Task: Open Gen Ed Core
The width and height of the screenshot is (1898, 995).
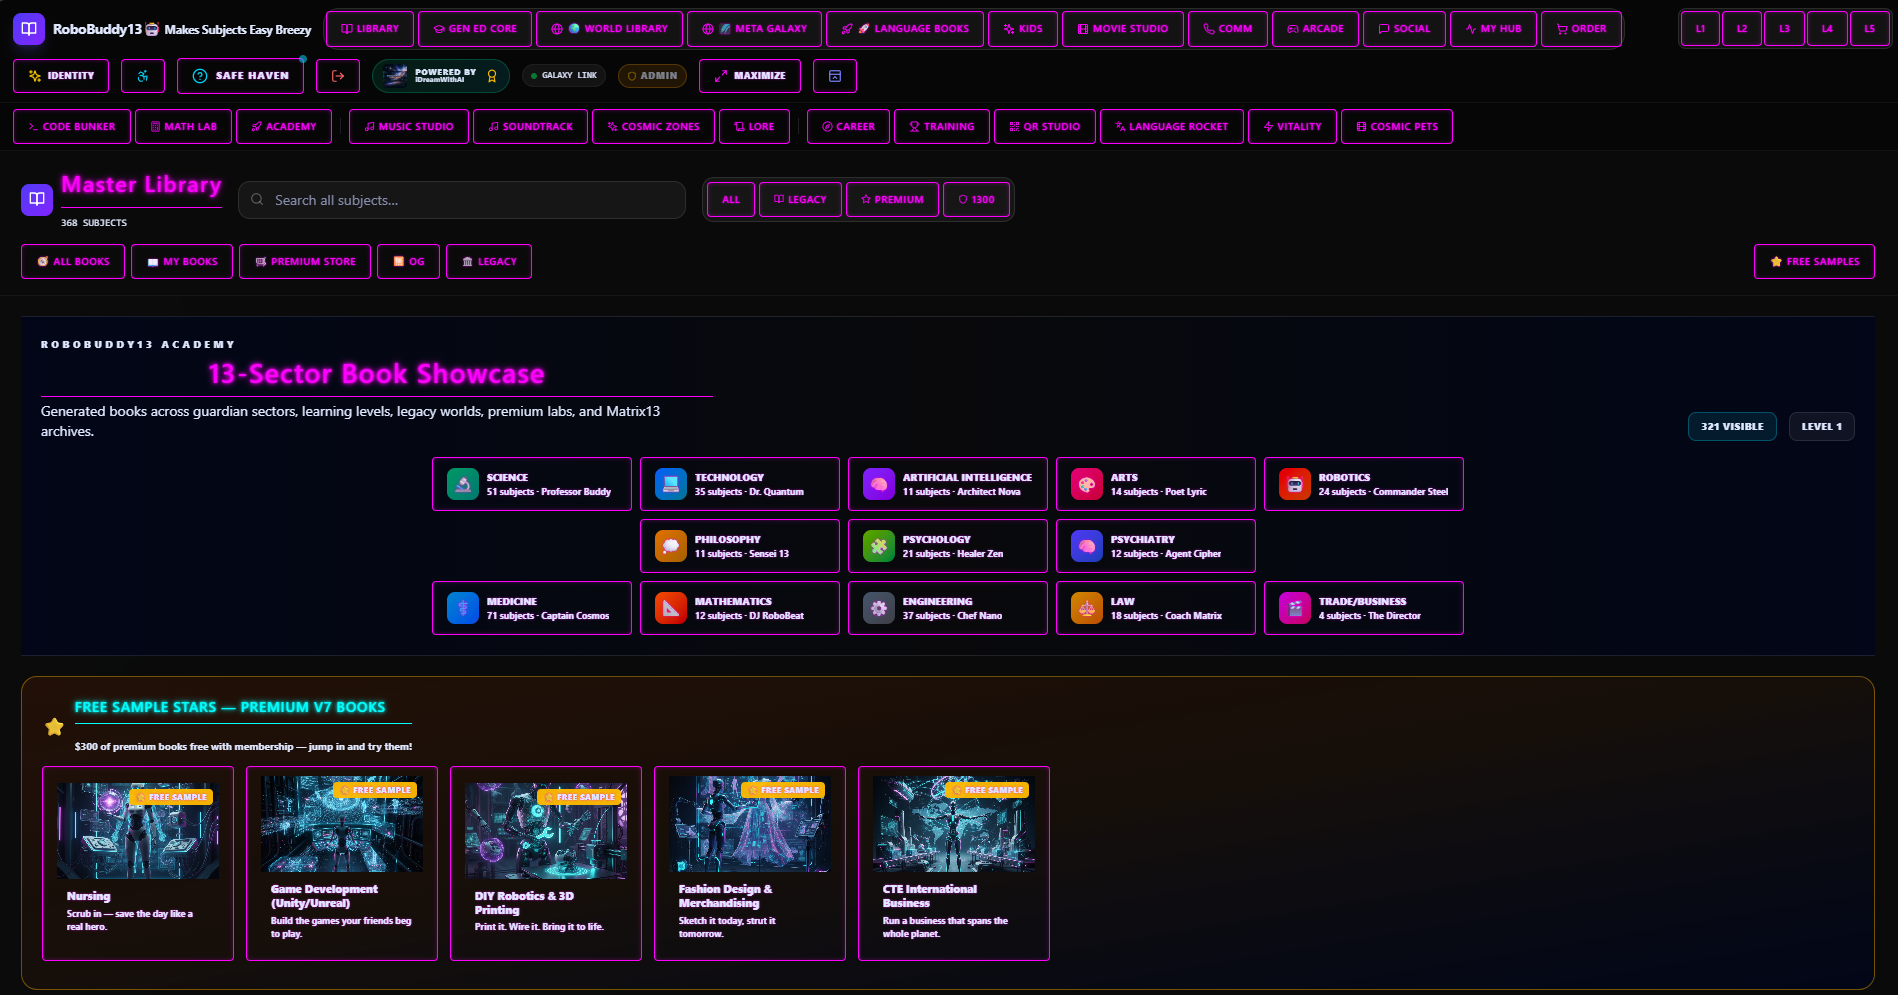Action: coord(475,29)
